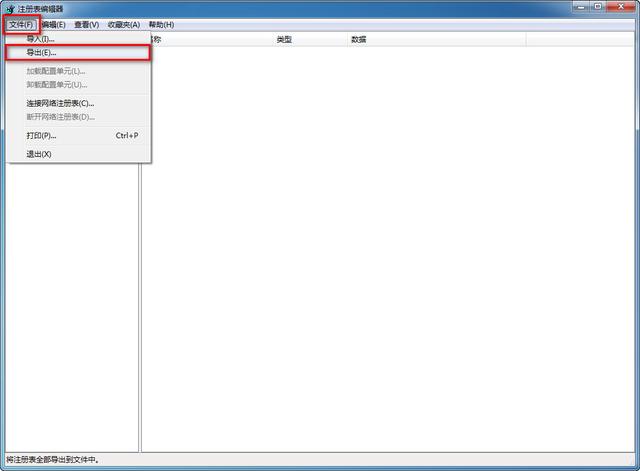The height and width of the screenshot is (471, 640).
Task: Open the 帮助(H) menu
Action: [x=161, y=24]
